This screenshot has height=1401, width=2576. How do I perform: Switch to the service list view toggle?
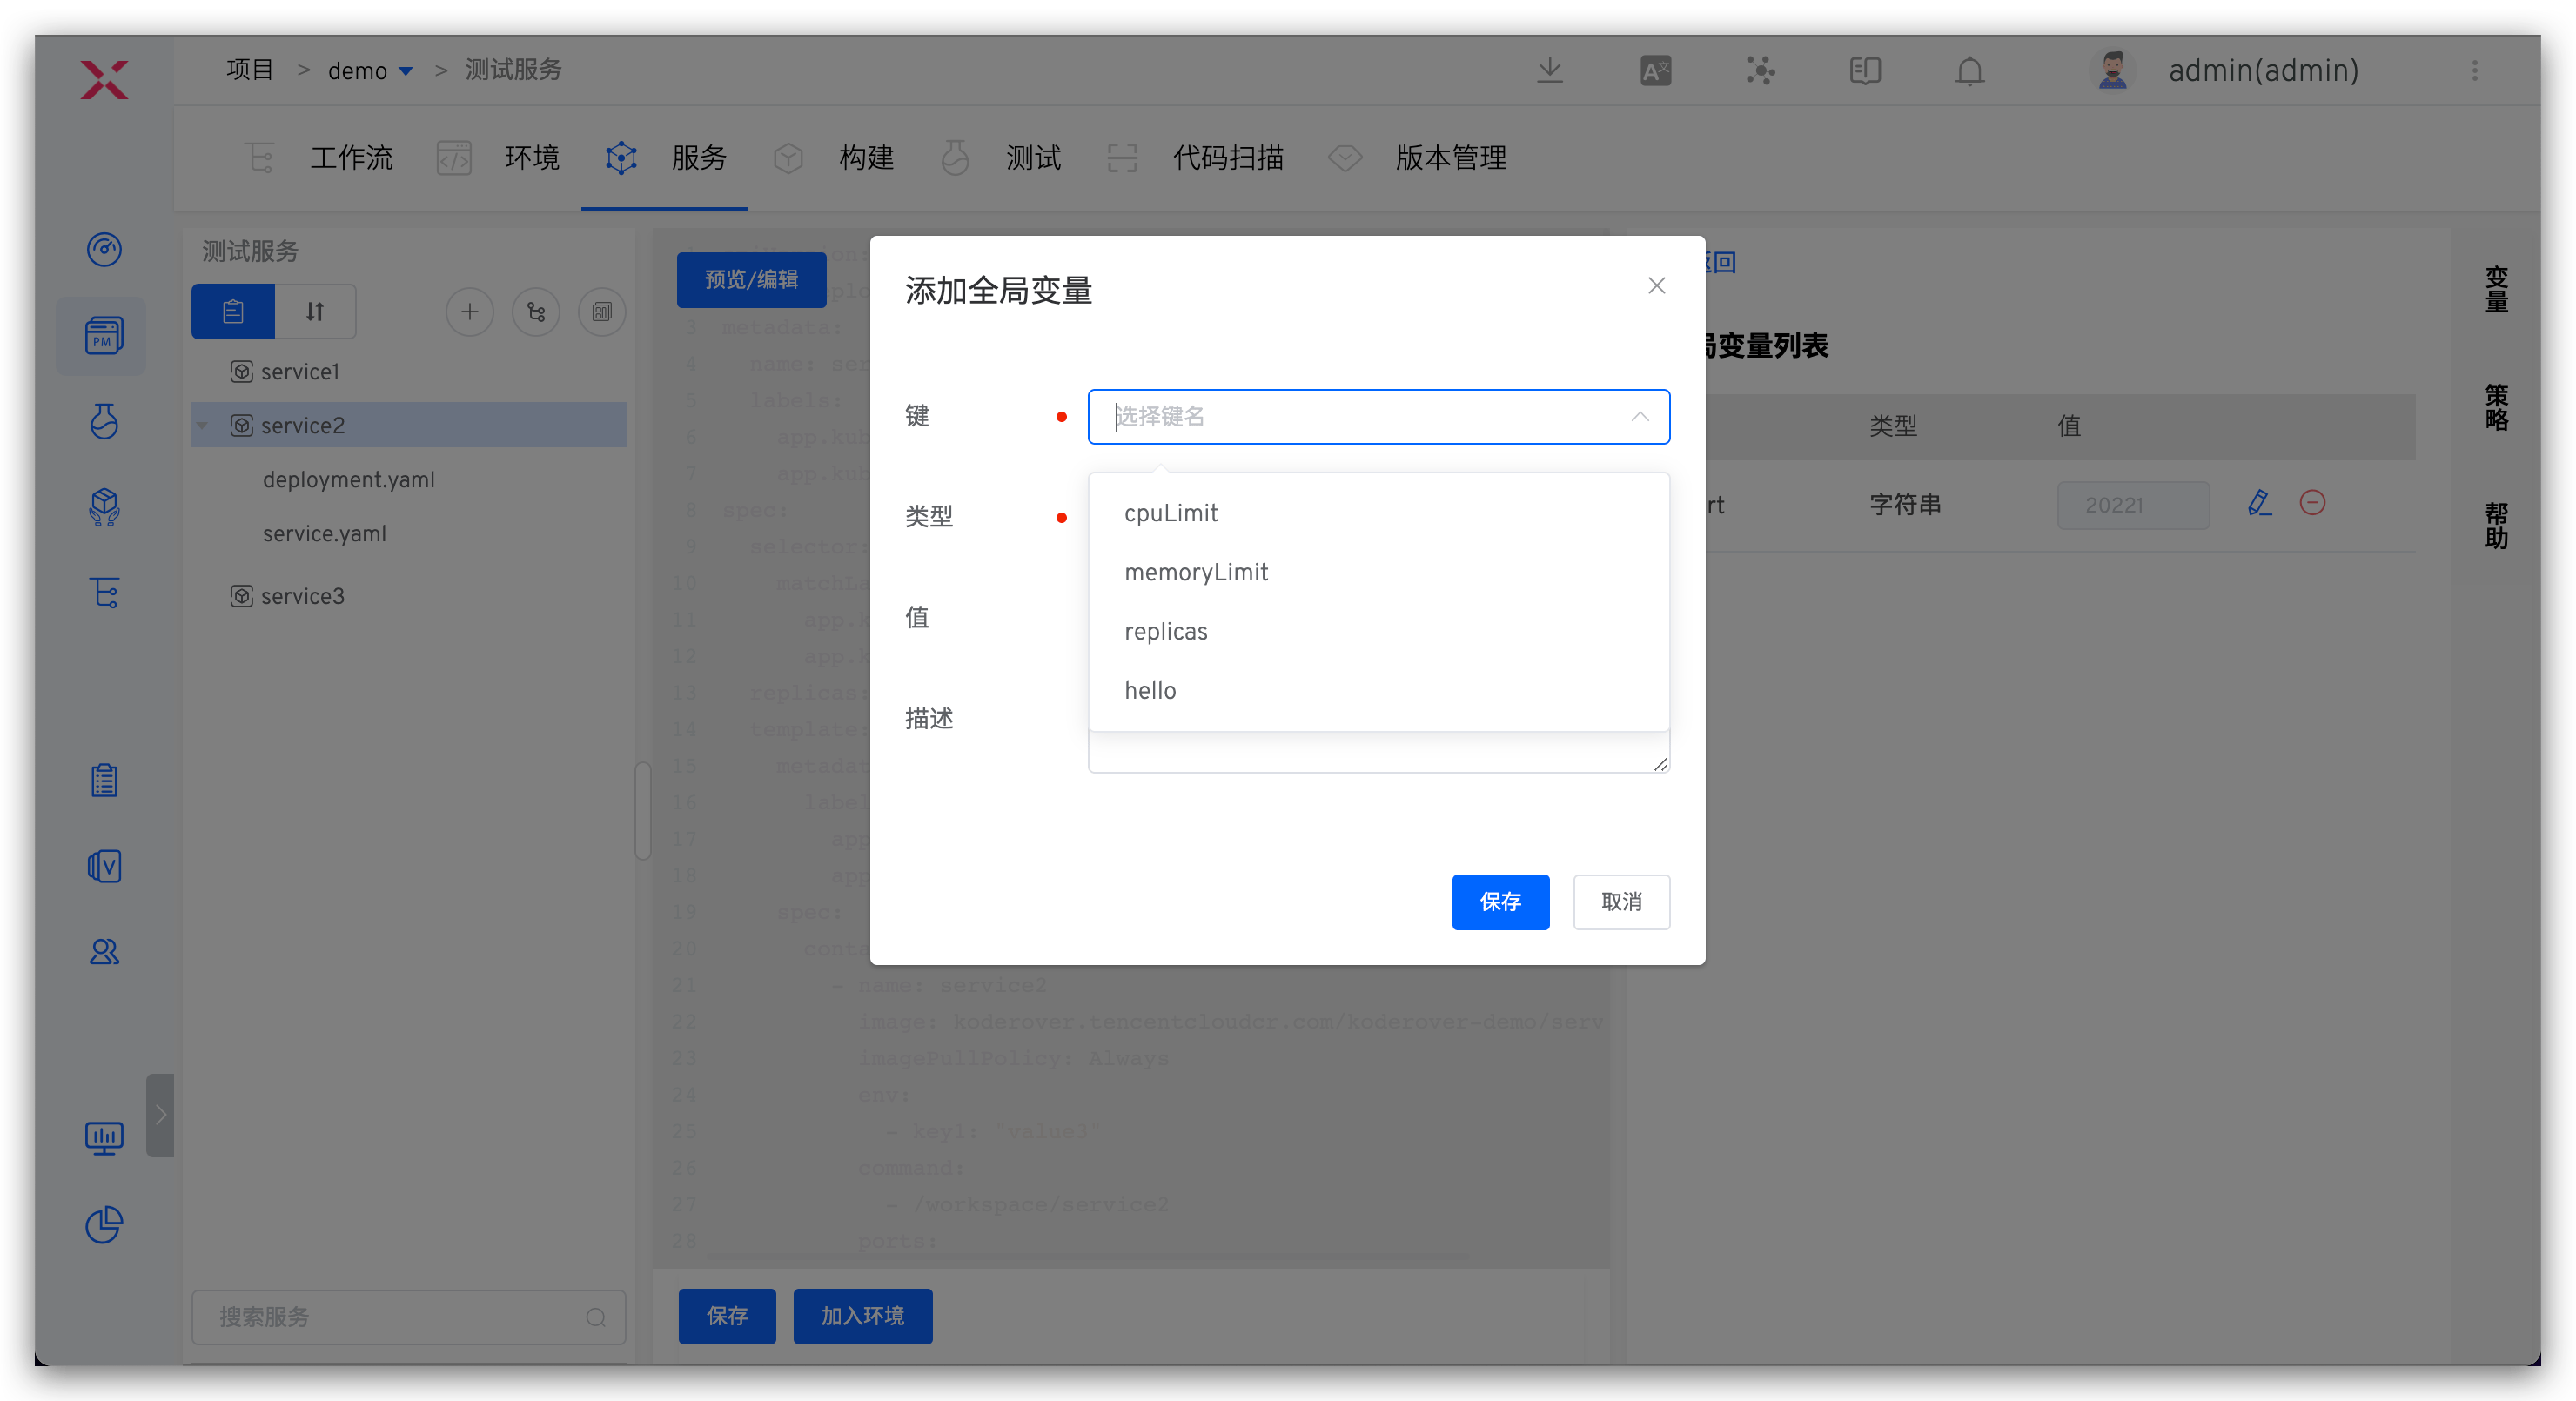tap(233, 312)
